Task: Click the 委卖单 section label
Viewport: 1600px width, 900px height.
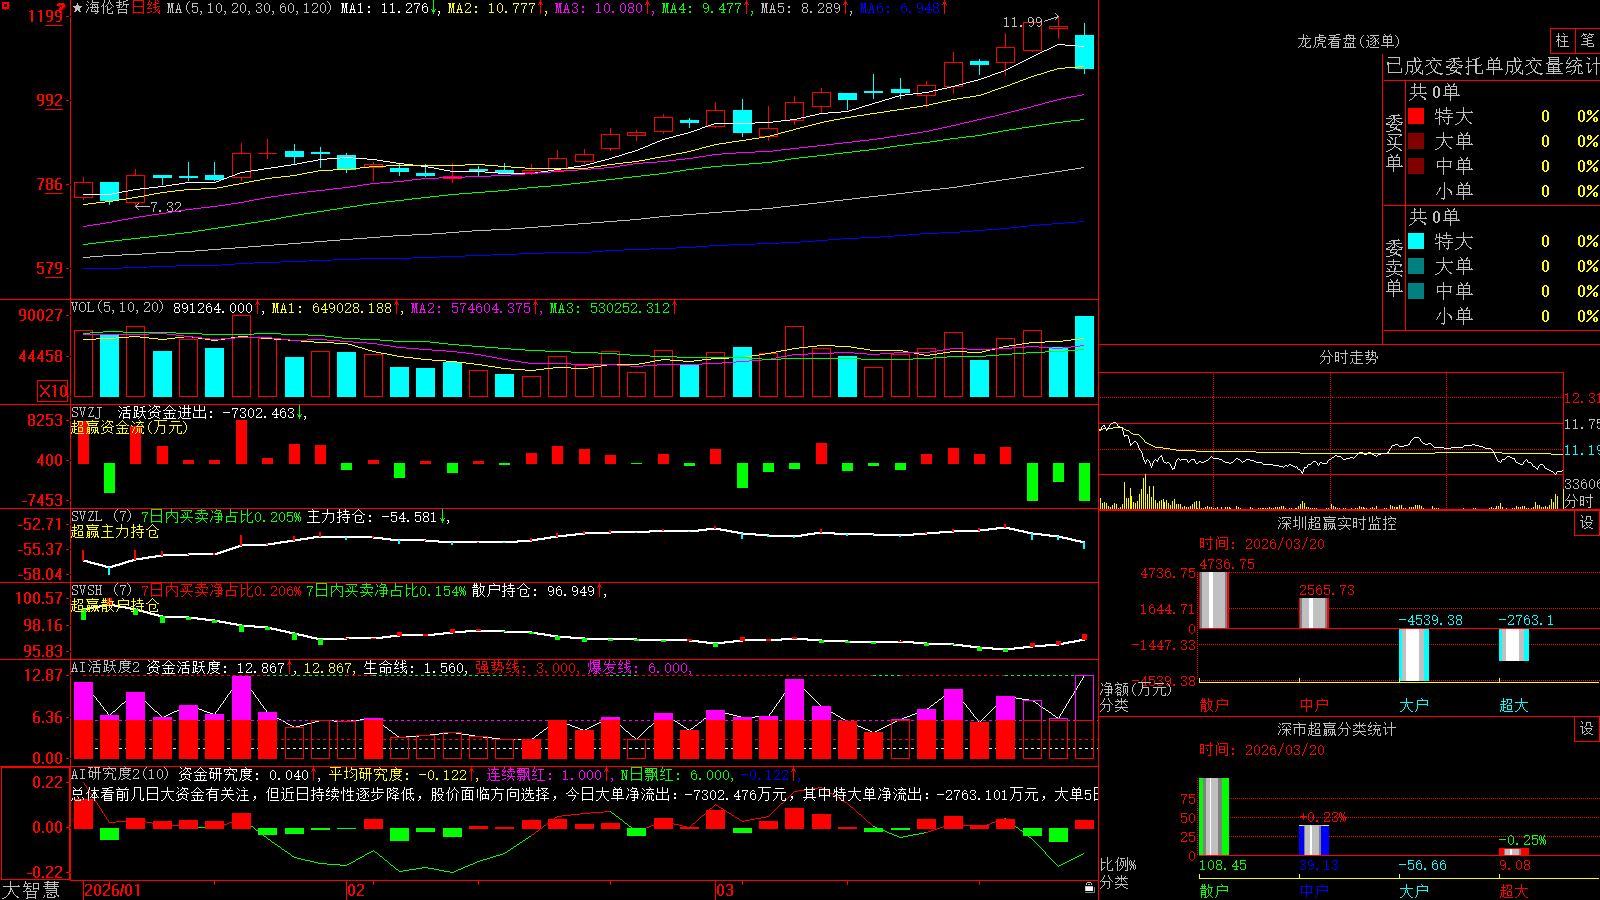Action: point(1394,267)
